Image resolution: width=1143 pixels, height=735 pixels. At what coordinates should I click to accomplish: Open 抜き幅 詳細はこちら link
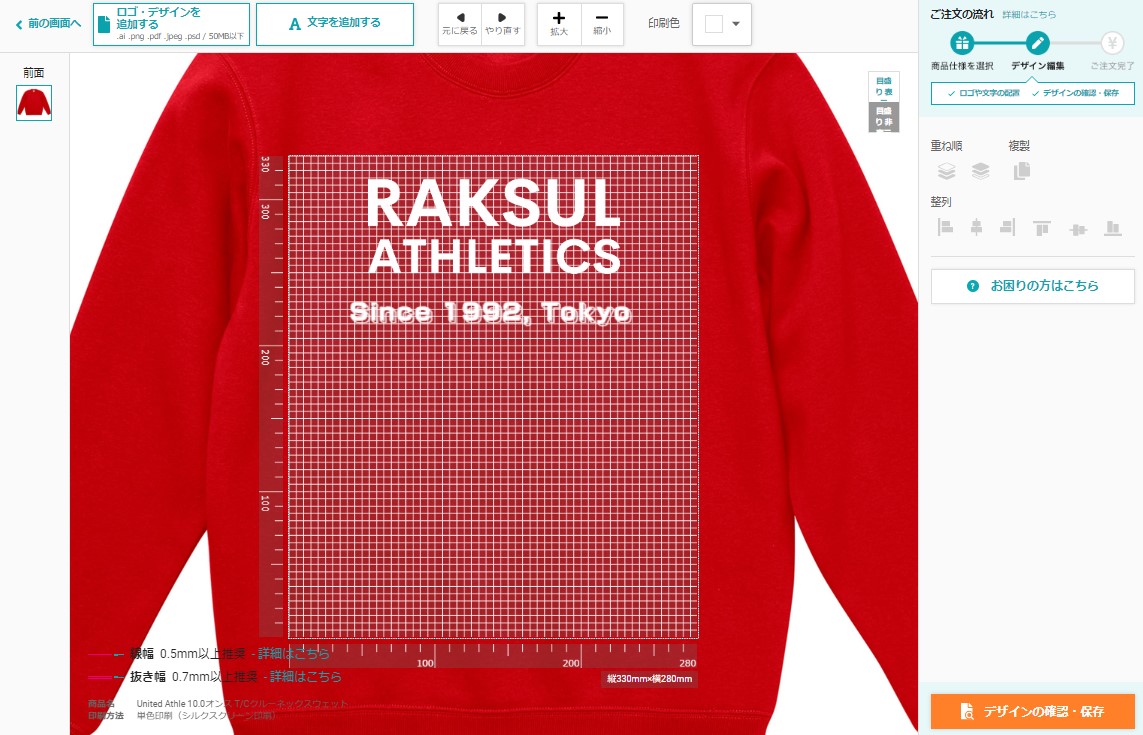[306, 677]
